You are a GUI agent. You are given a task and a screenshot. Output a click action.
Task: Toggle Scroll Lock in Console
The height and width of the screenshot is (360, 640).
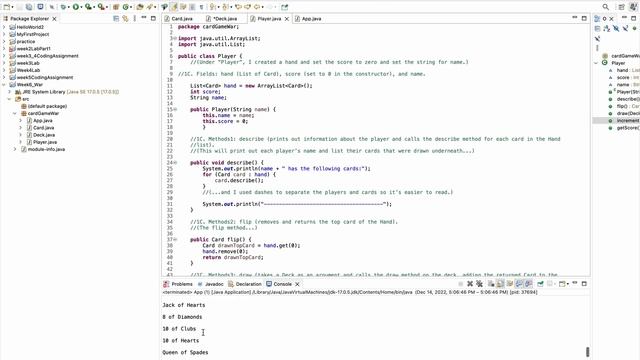coord(500,284)
